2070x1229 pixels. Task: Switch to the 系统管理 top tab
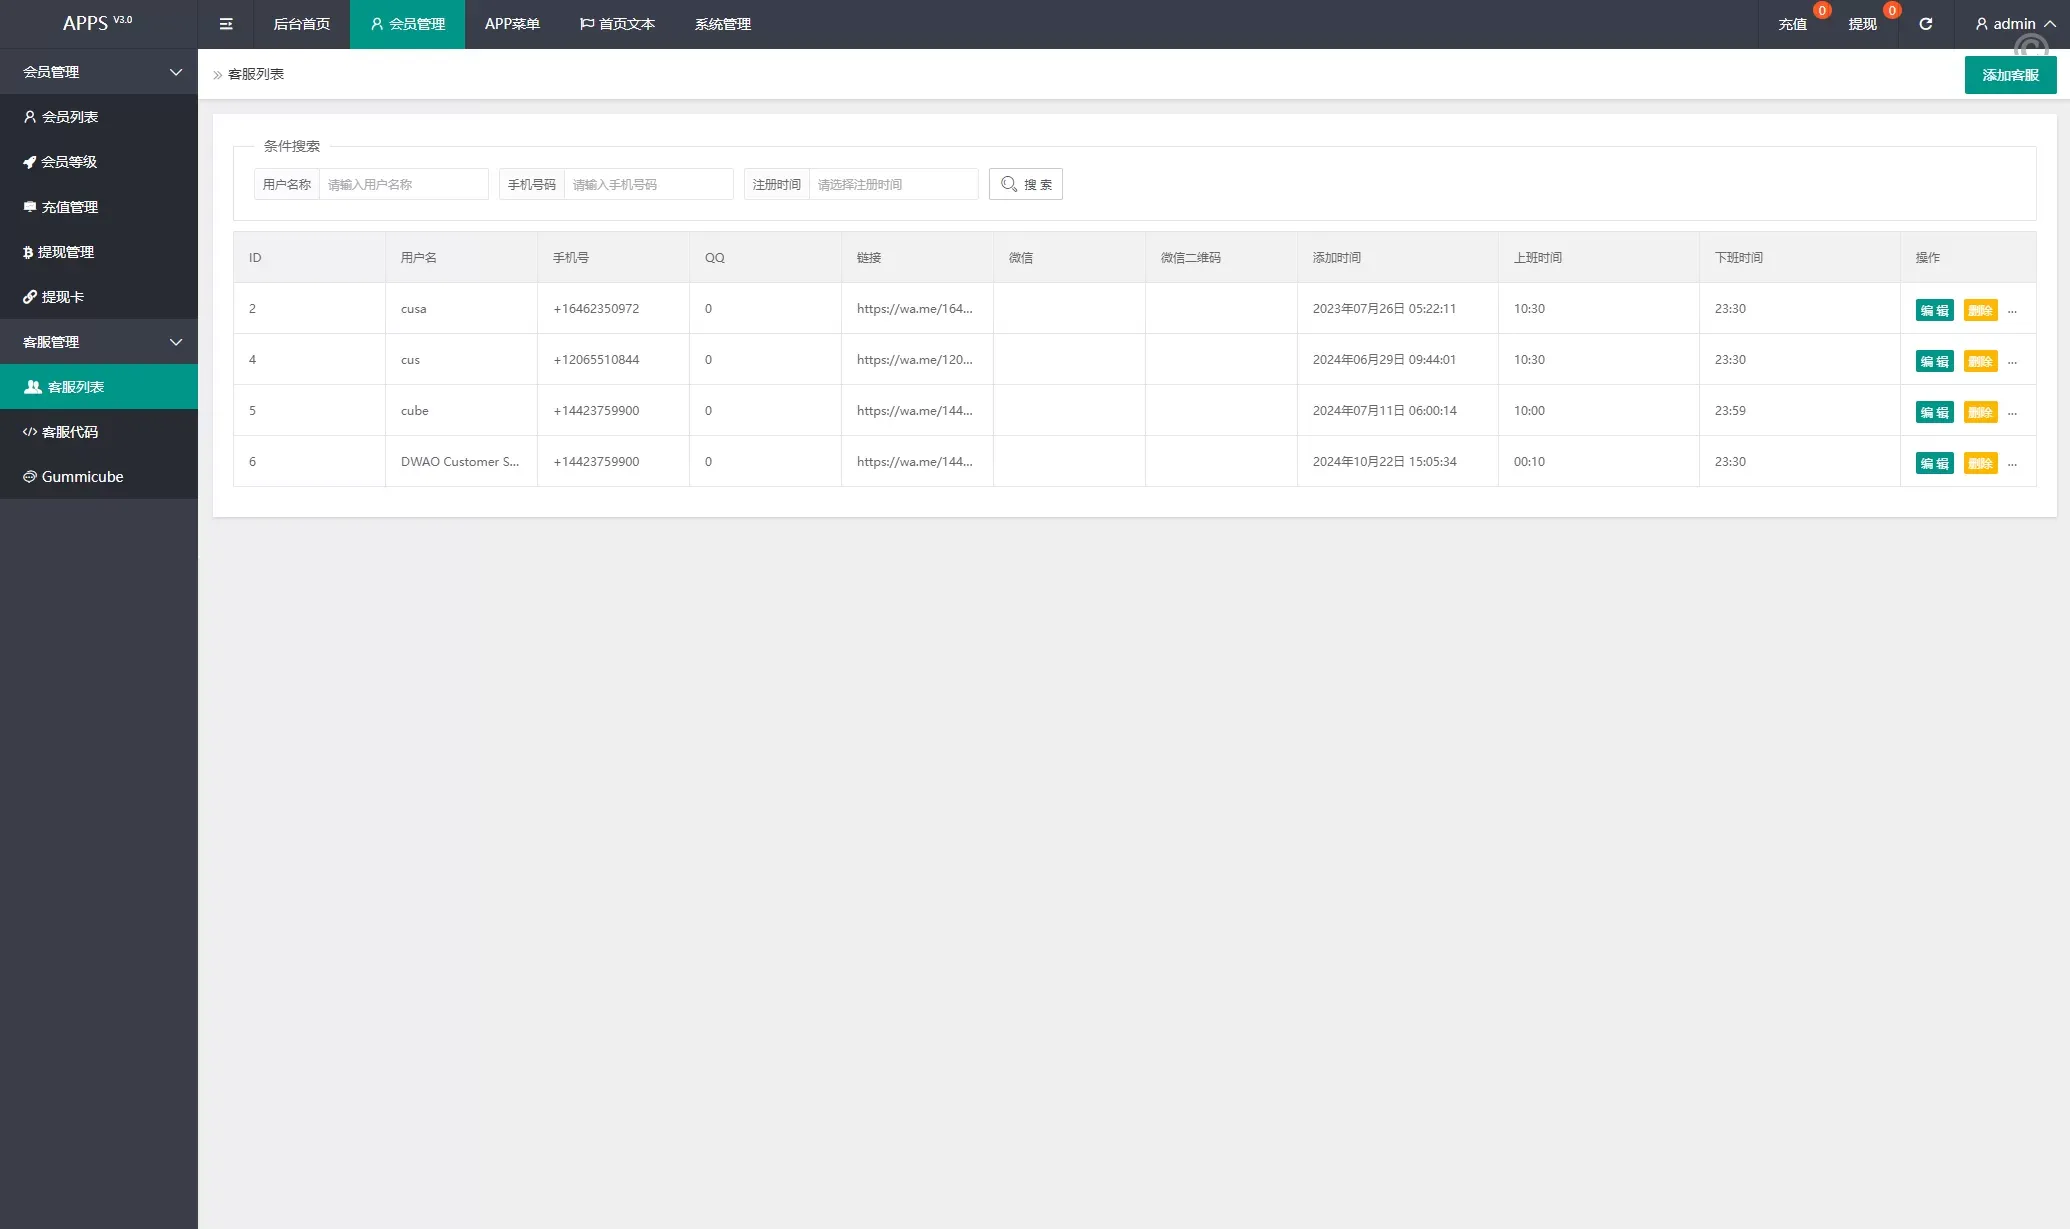722,24
